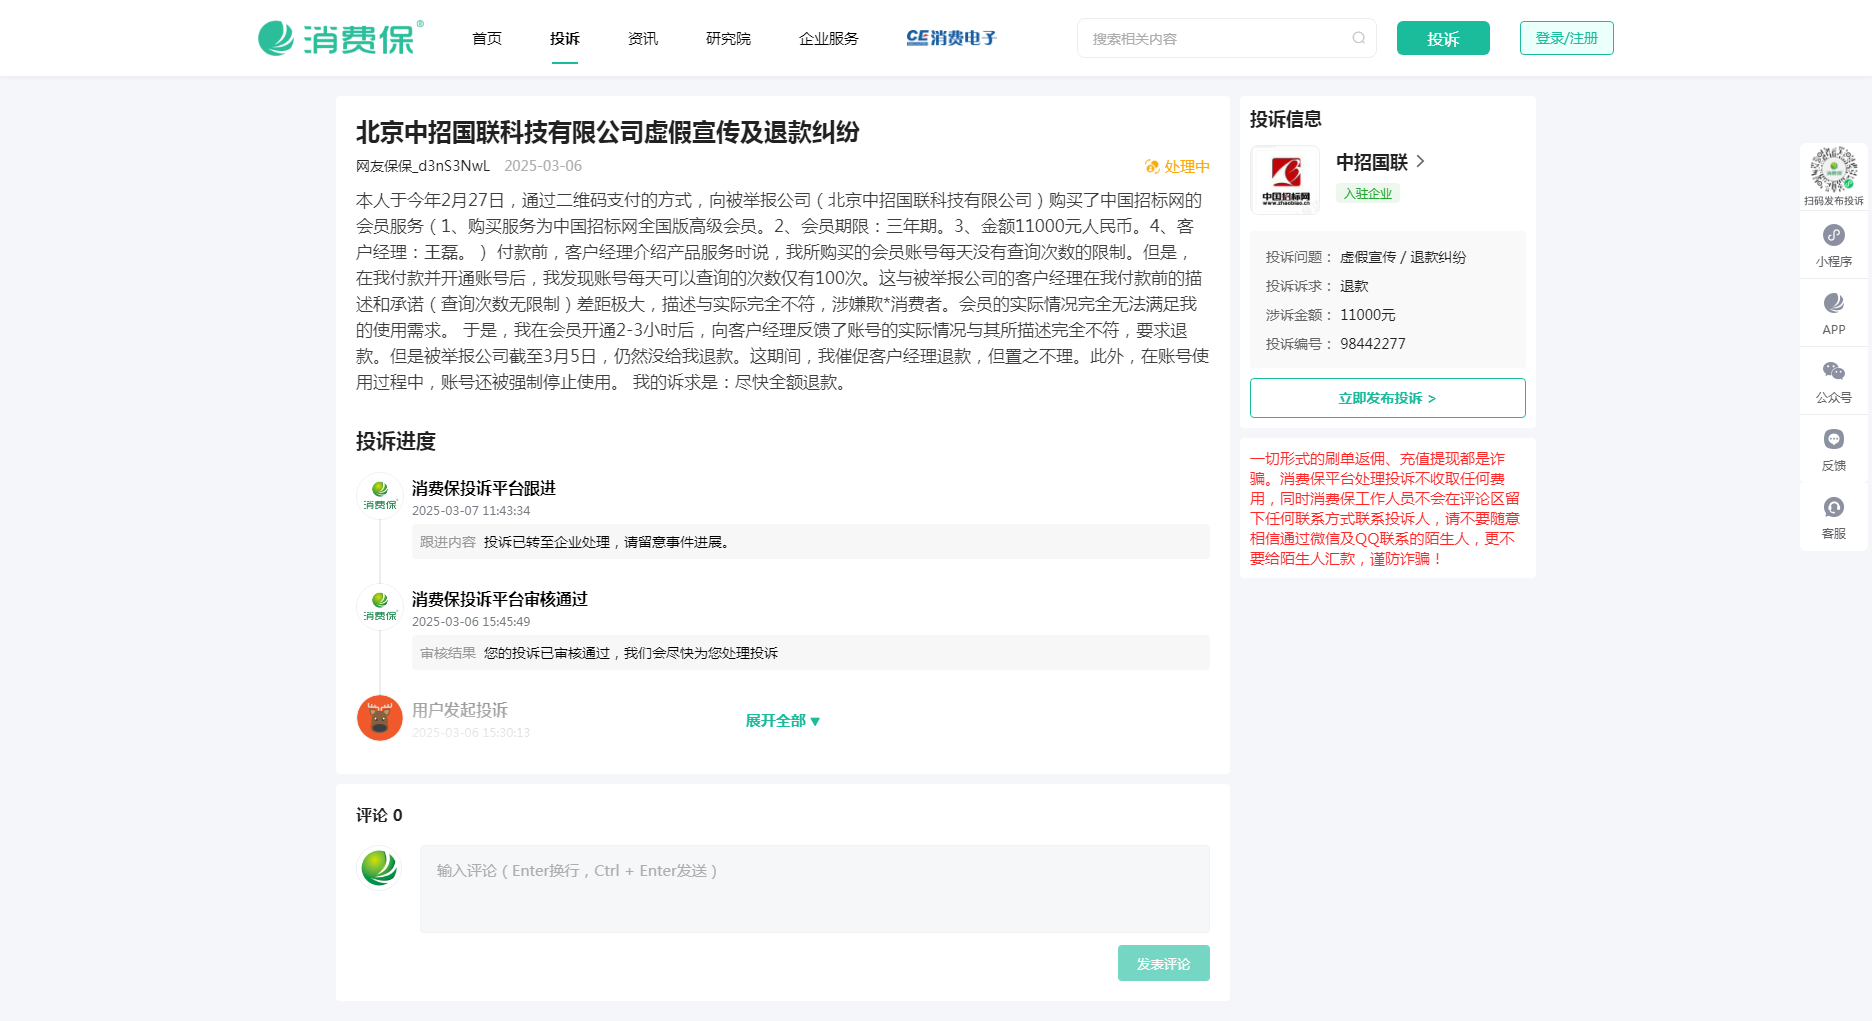Viewport: 1872px width, 1021px height.
Task: Open the 反馈 feedback sidebar icon
Action: click(1833, 449)
